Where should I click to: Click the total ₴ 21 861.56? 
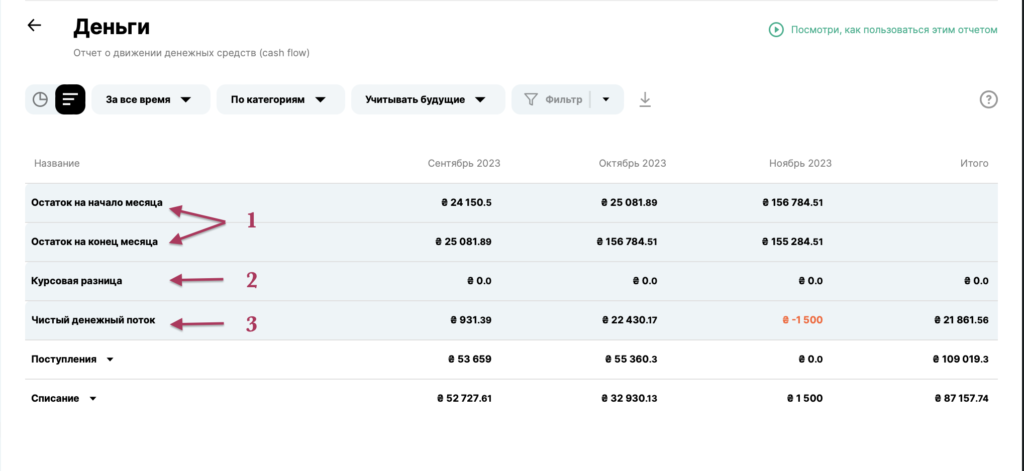[959, 320]
